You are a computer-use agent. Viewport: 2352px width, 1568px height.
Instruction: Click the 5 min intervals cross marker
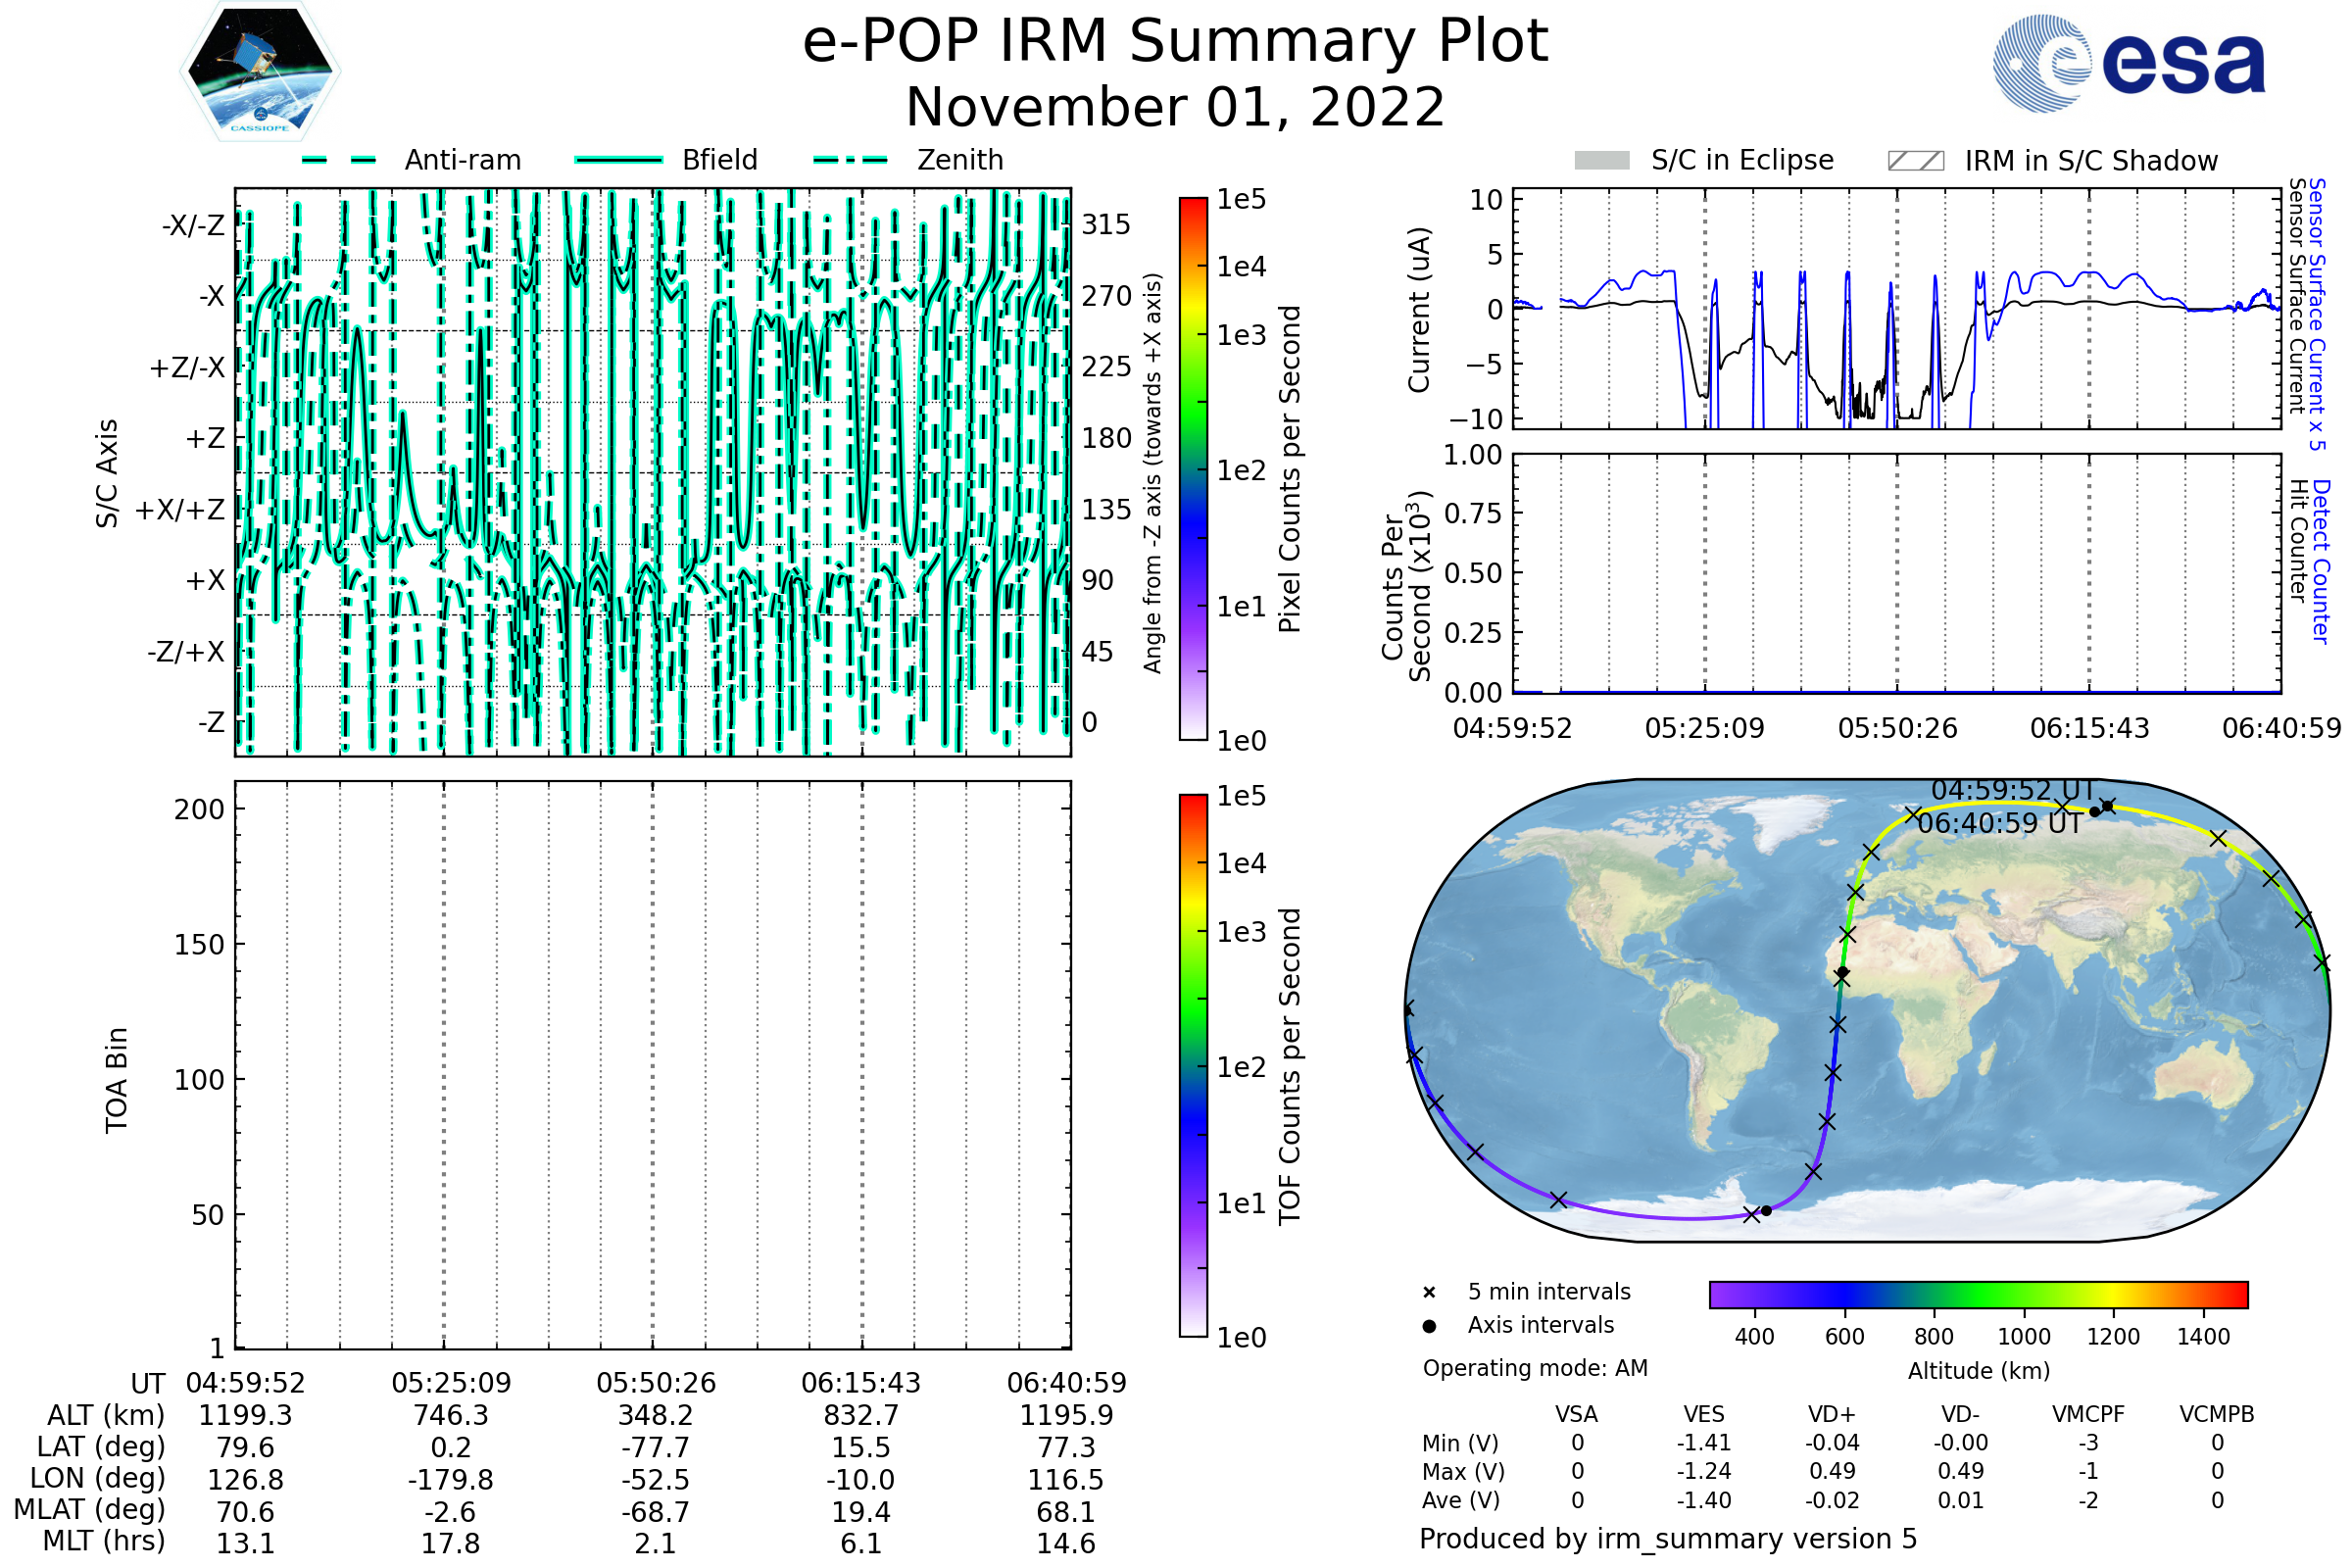[x=1429, y=1293]
